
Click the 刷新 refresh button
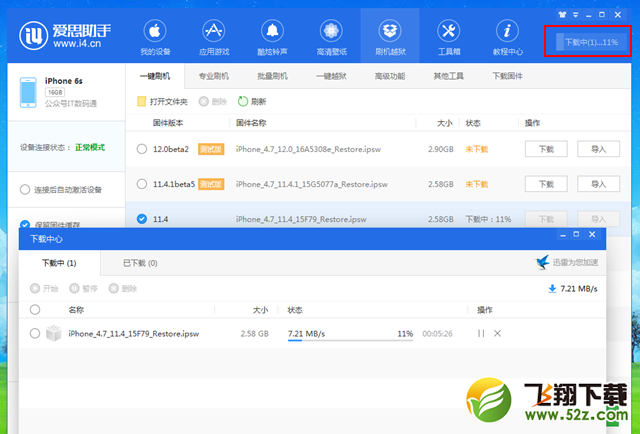(x=252, y=102)
